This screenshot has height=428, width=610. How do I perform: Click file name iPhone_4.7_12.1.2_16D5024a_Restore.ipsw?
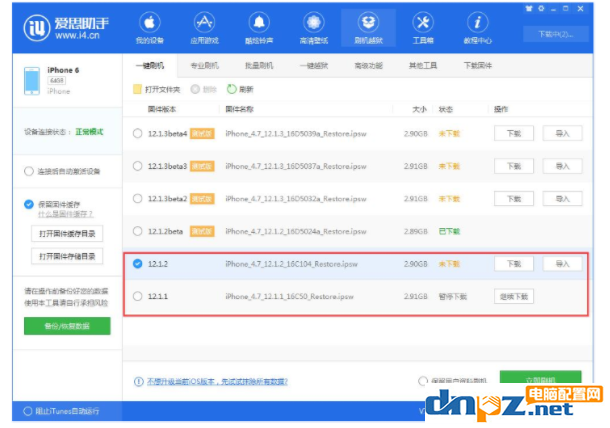296,232
